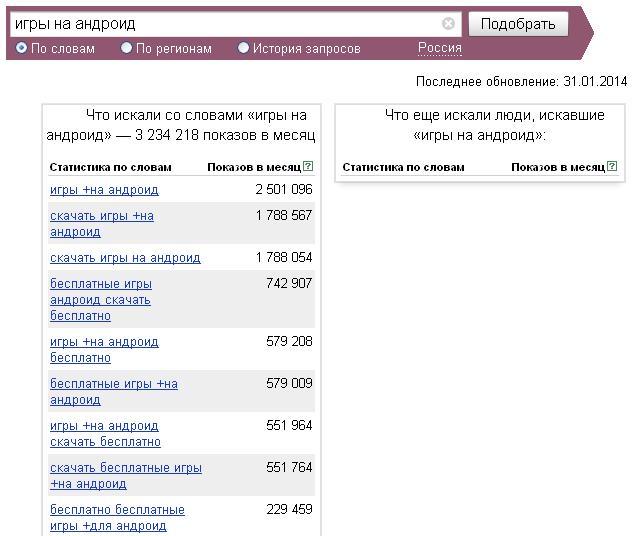The width and height of the screenshot is (639, 536).
Task: Select the 'По регионам' radio option
Action: 126,48
